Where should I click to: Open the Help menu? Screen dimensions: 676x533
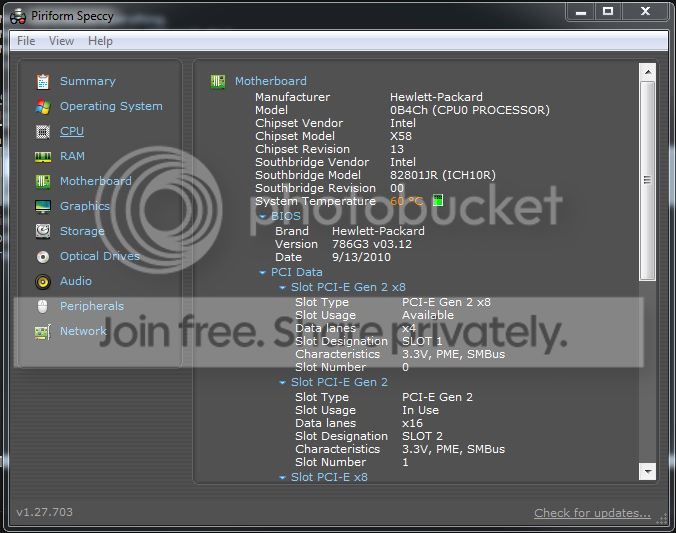click(x=100, y=41)
